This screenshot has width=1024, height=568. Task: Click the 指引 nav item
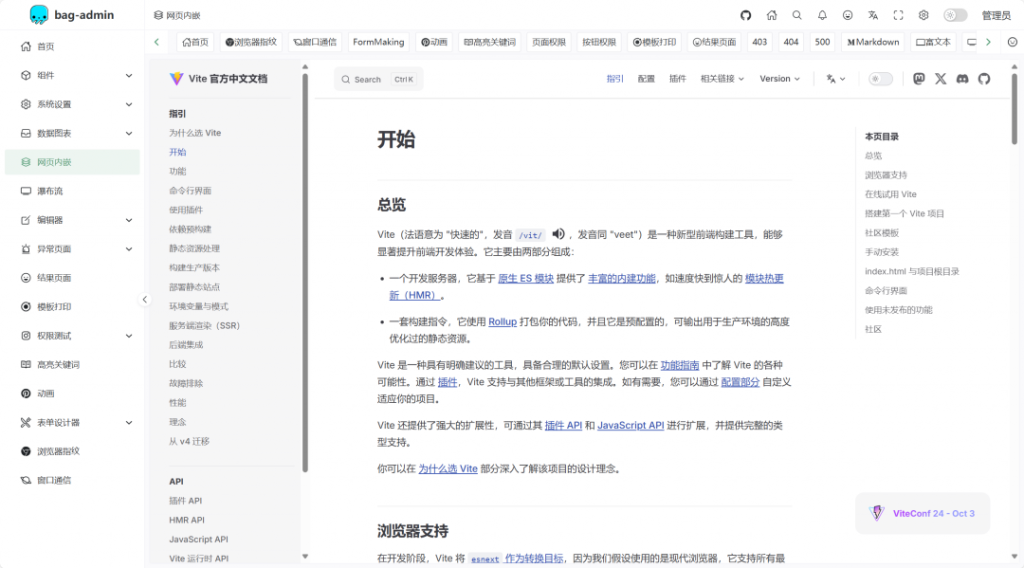(615, 79)
